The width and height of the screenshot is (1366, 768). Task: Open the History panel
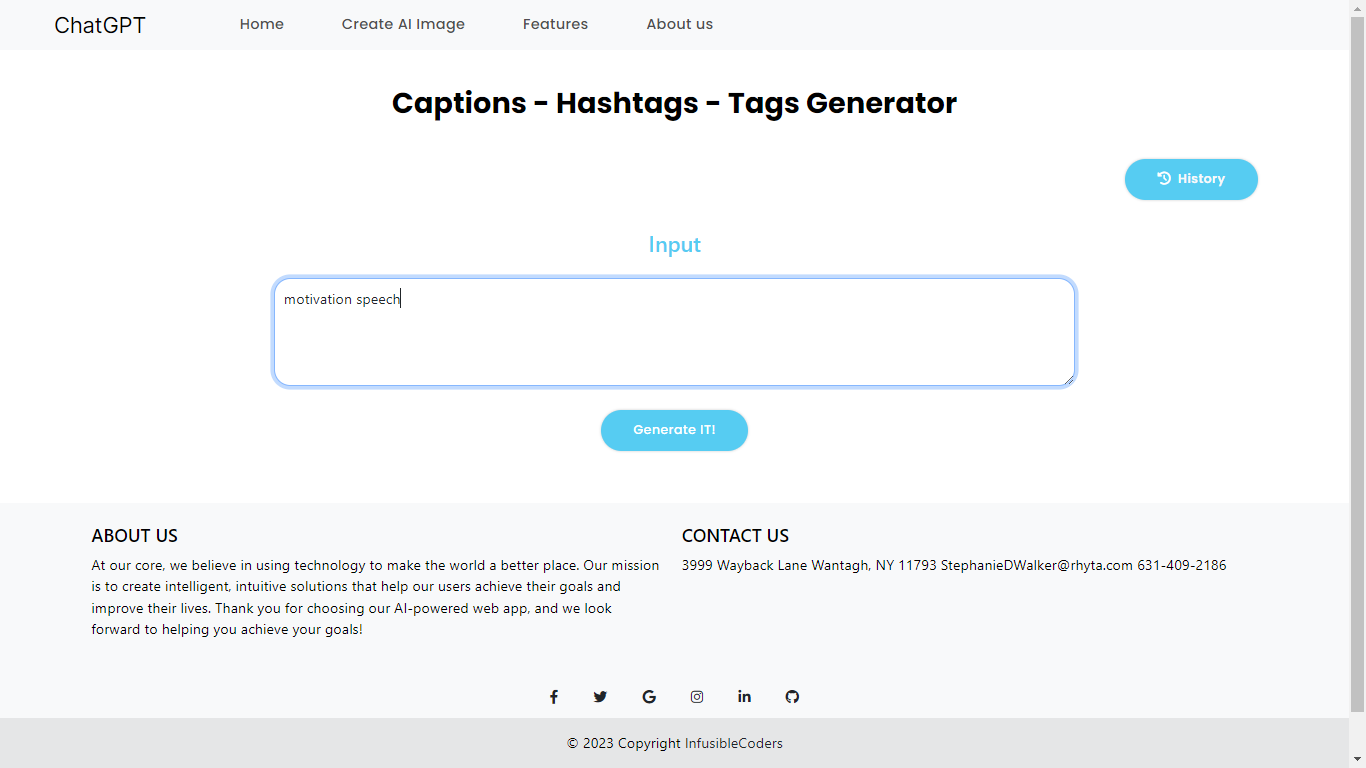(x=1191, y=179)
